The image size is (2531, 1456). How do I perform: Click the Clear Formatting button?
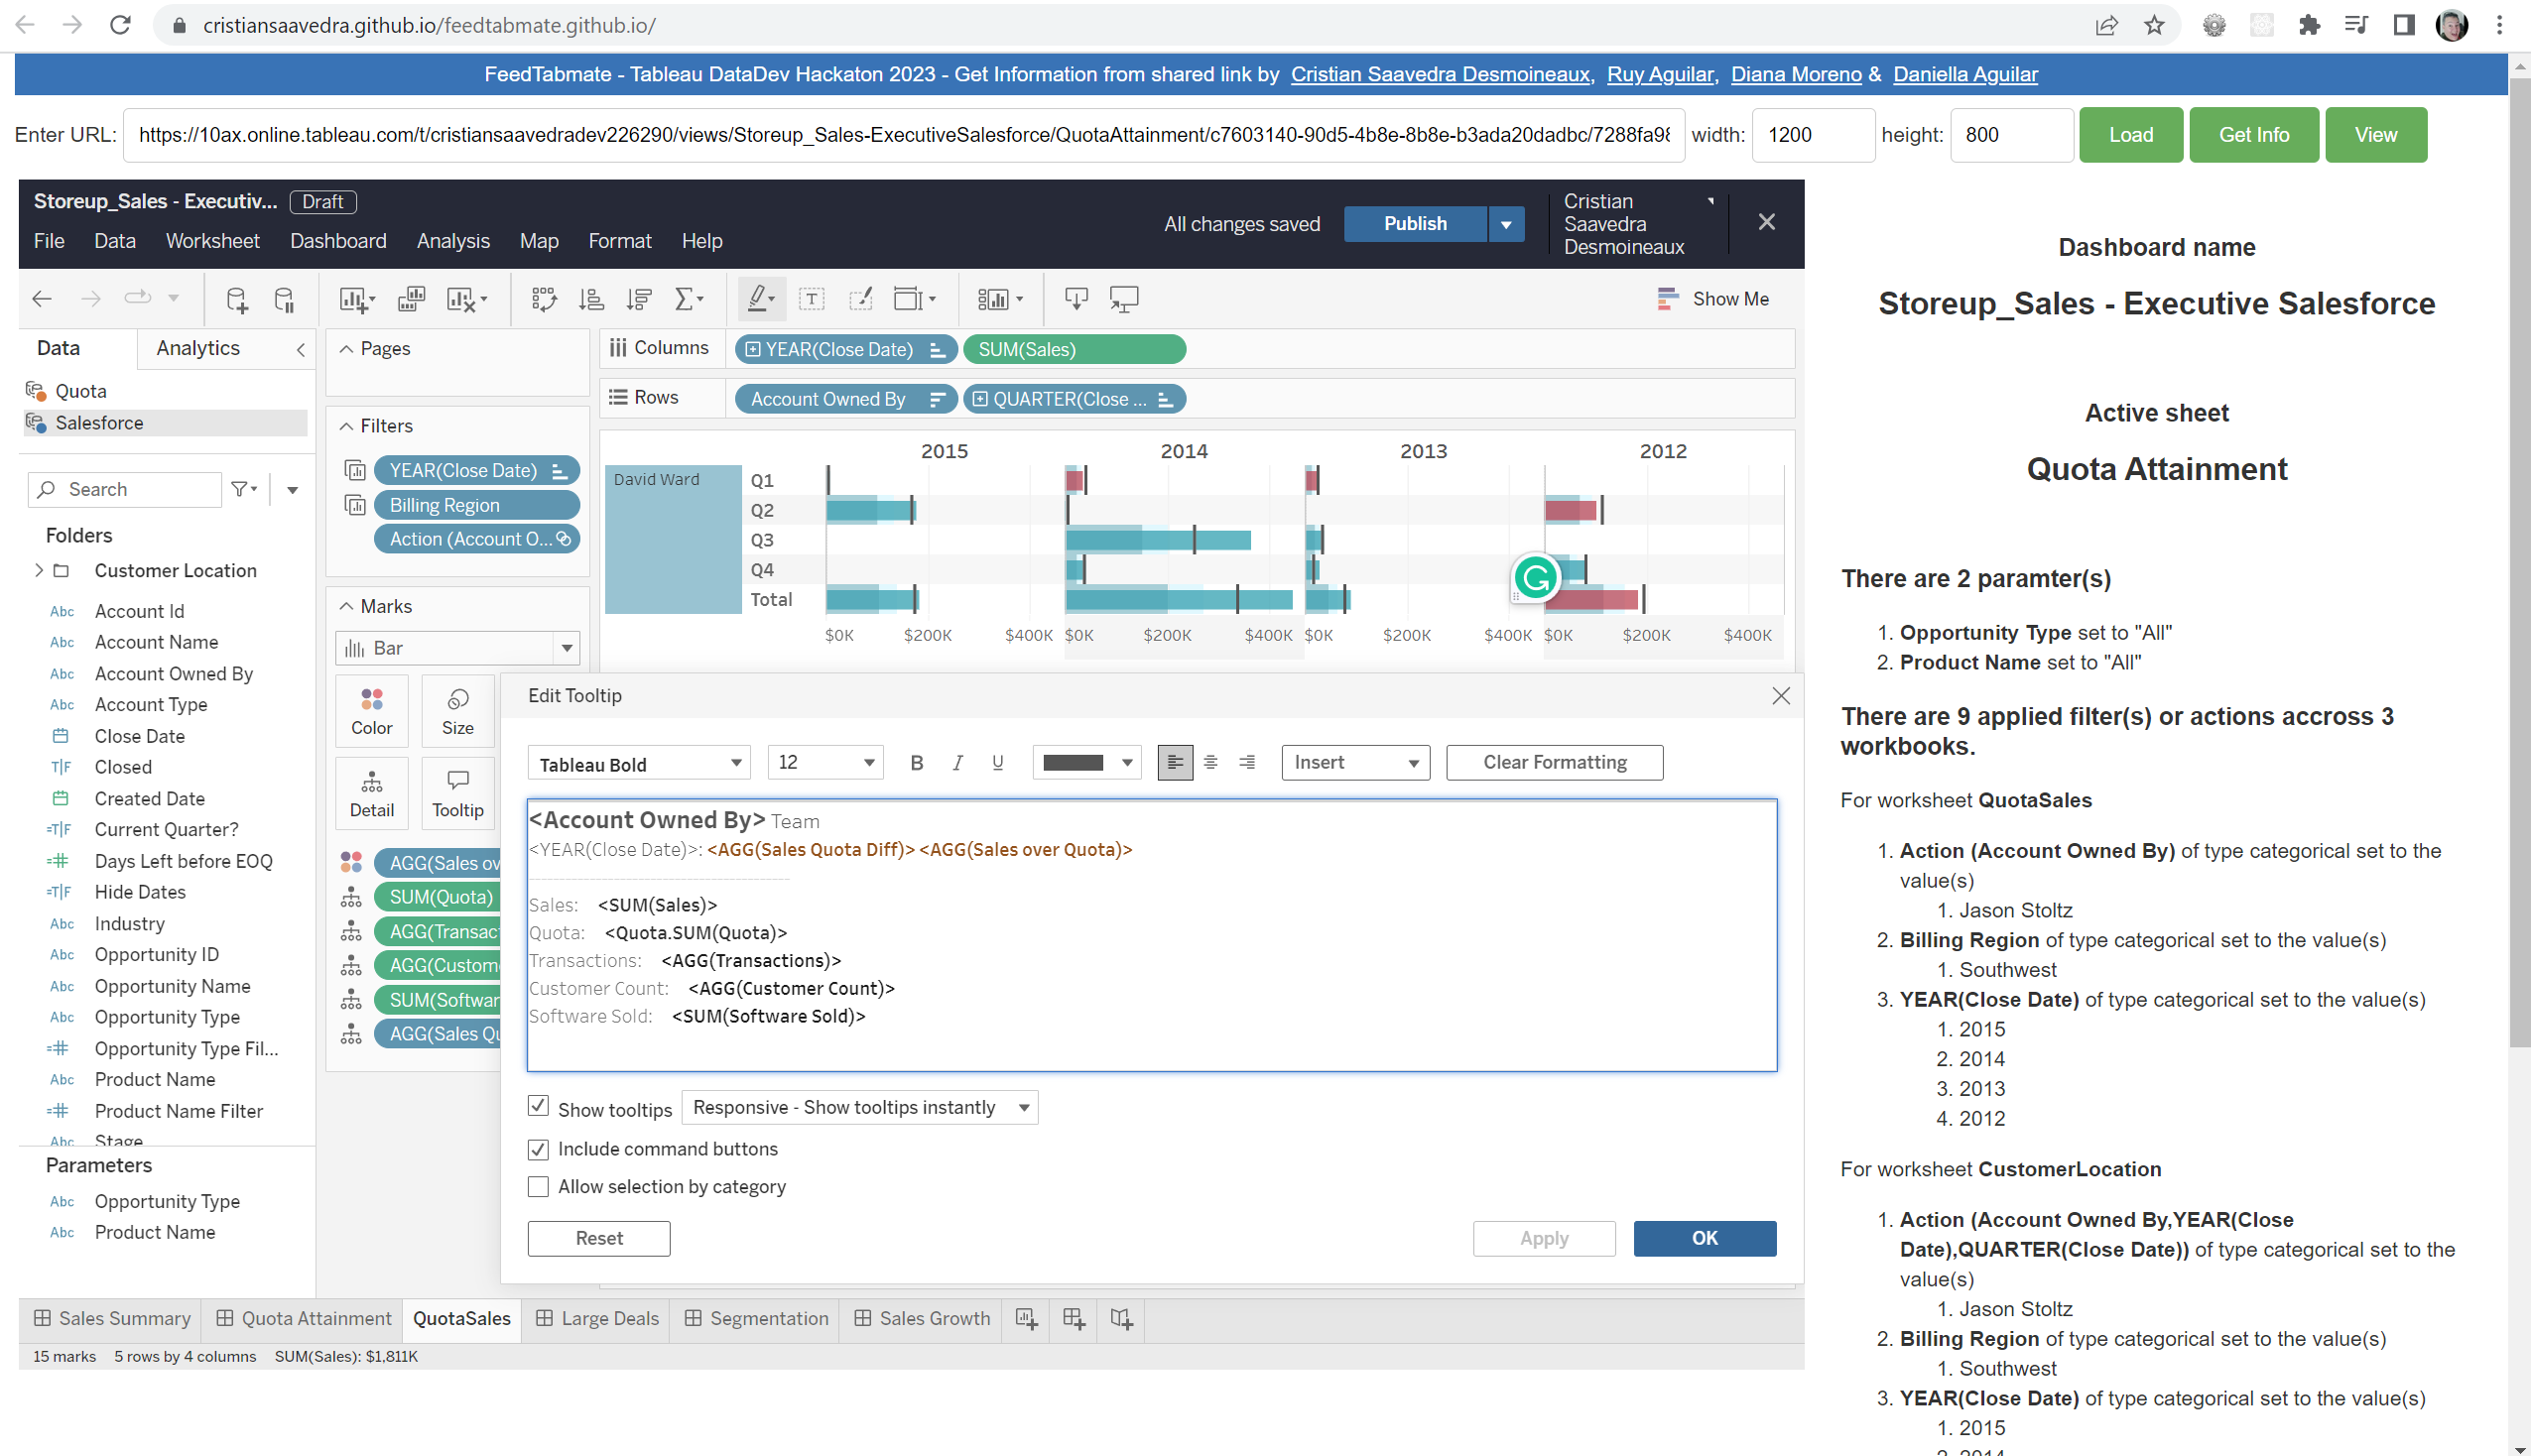1554,763
